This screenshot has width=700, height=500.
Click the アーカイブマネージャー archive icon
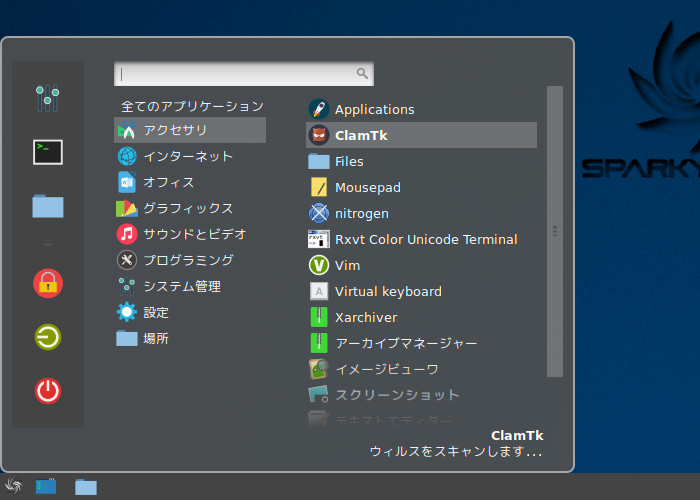tap(319, 343)
